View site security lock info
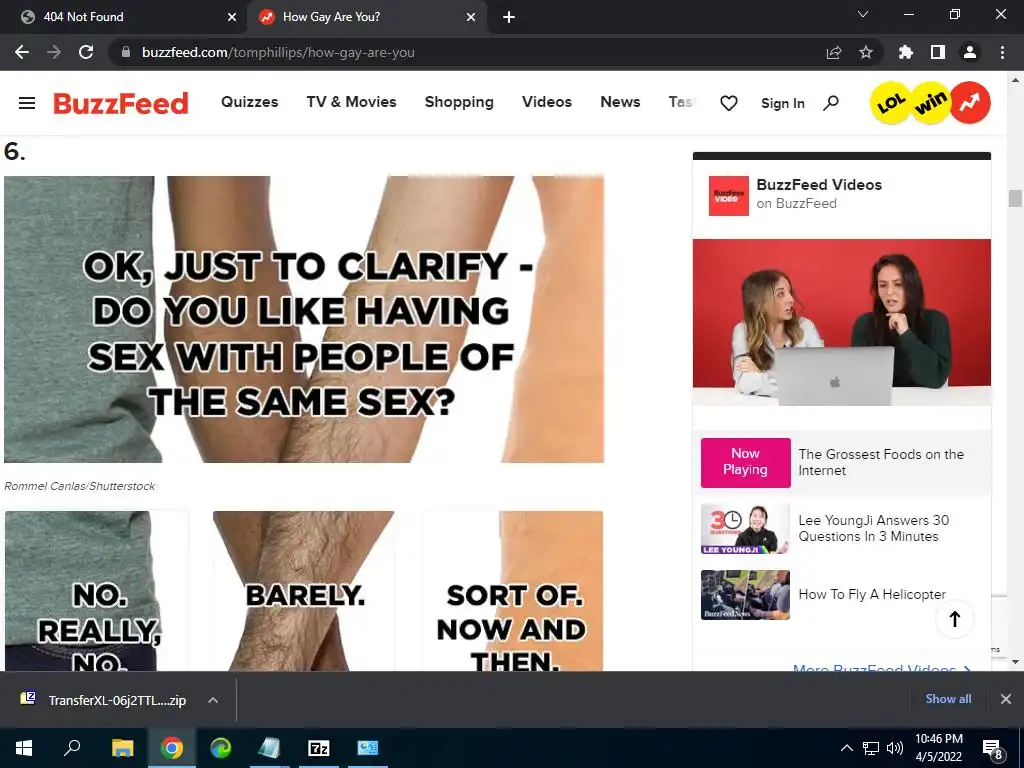The height and width of the screenshot is (768, 1024). 126,52
